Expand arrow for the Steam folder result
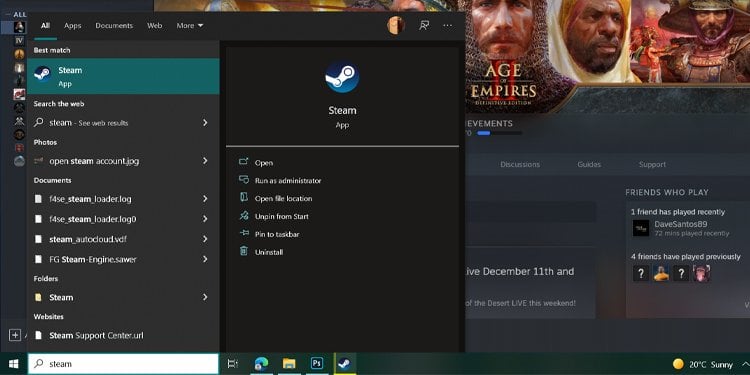Screen dimensions: 750x375 205,297
